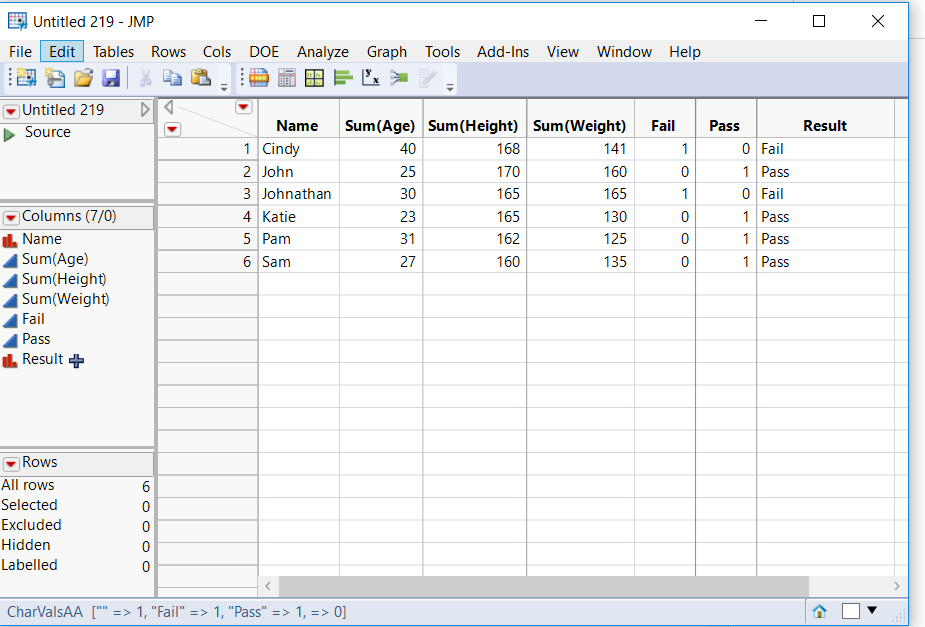This screenshot has width=925, height=627.
Task: Click the Sum(Age) continuous modeling icon
Action: click(x=10, y=260)
